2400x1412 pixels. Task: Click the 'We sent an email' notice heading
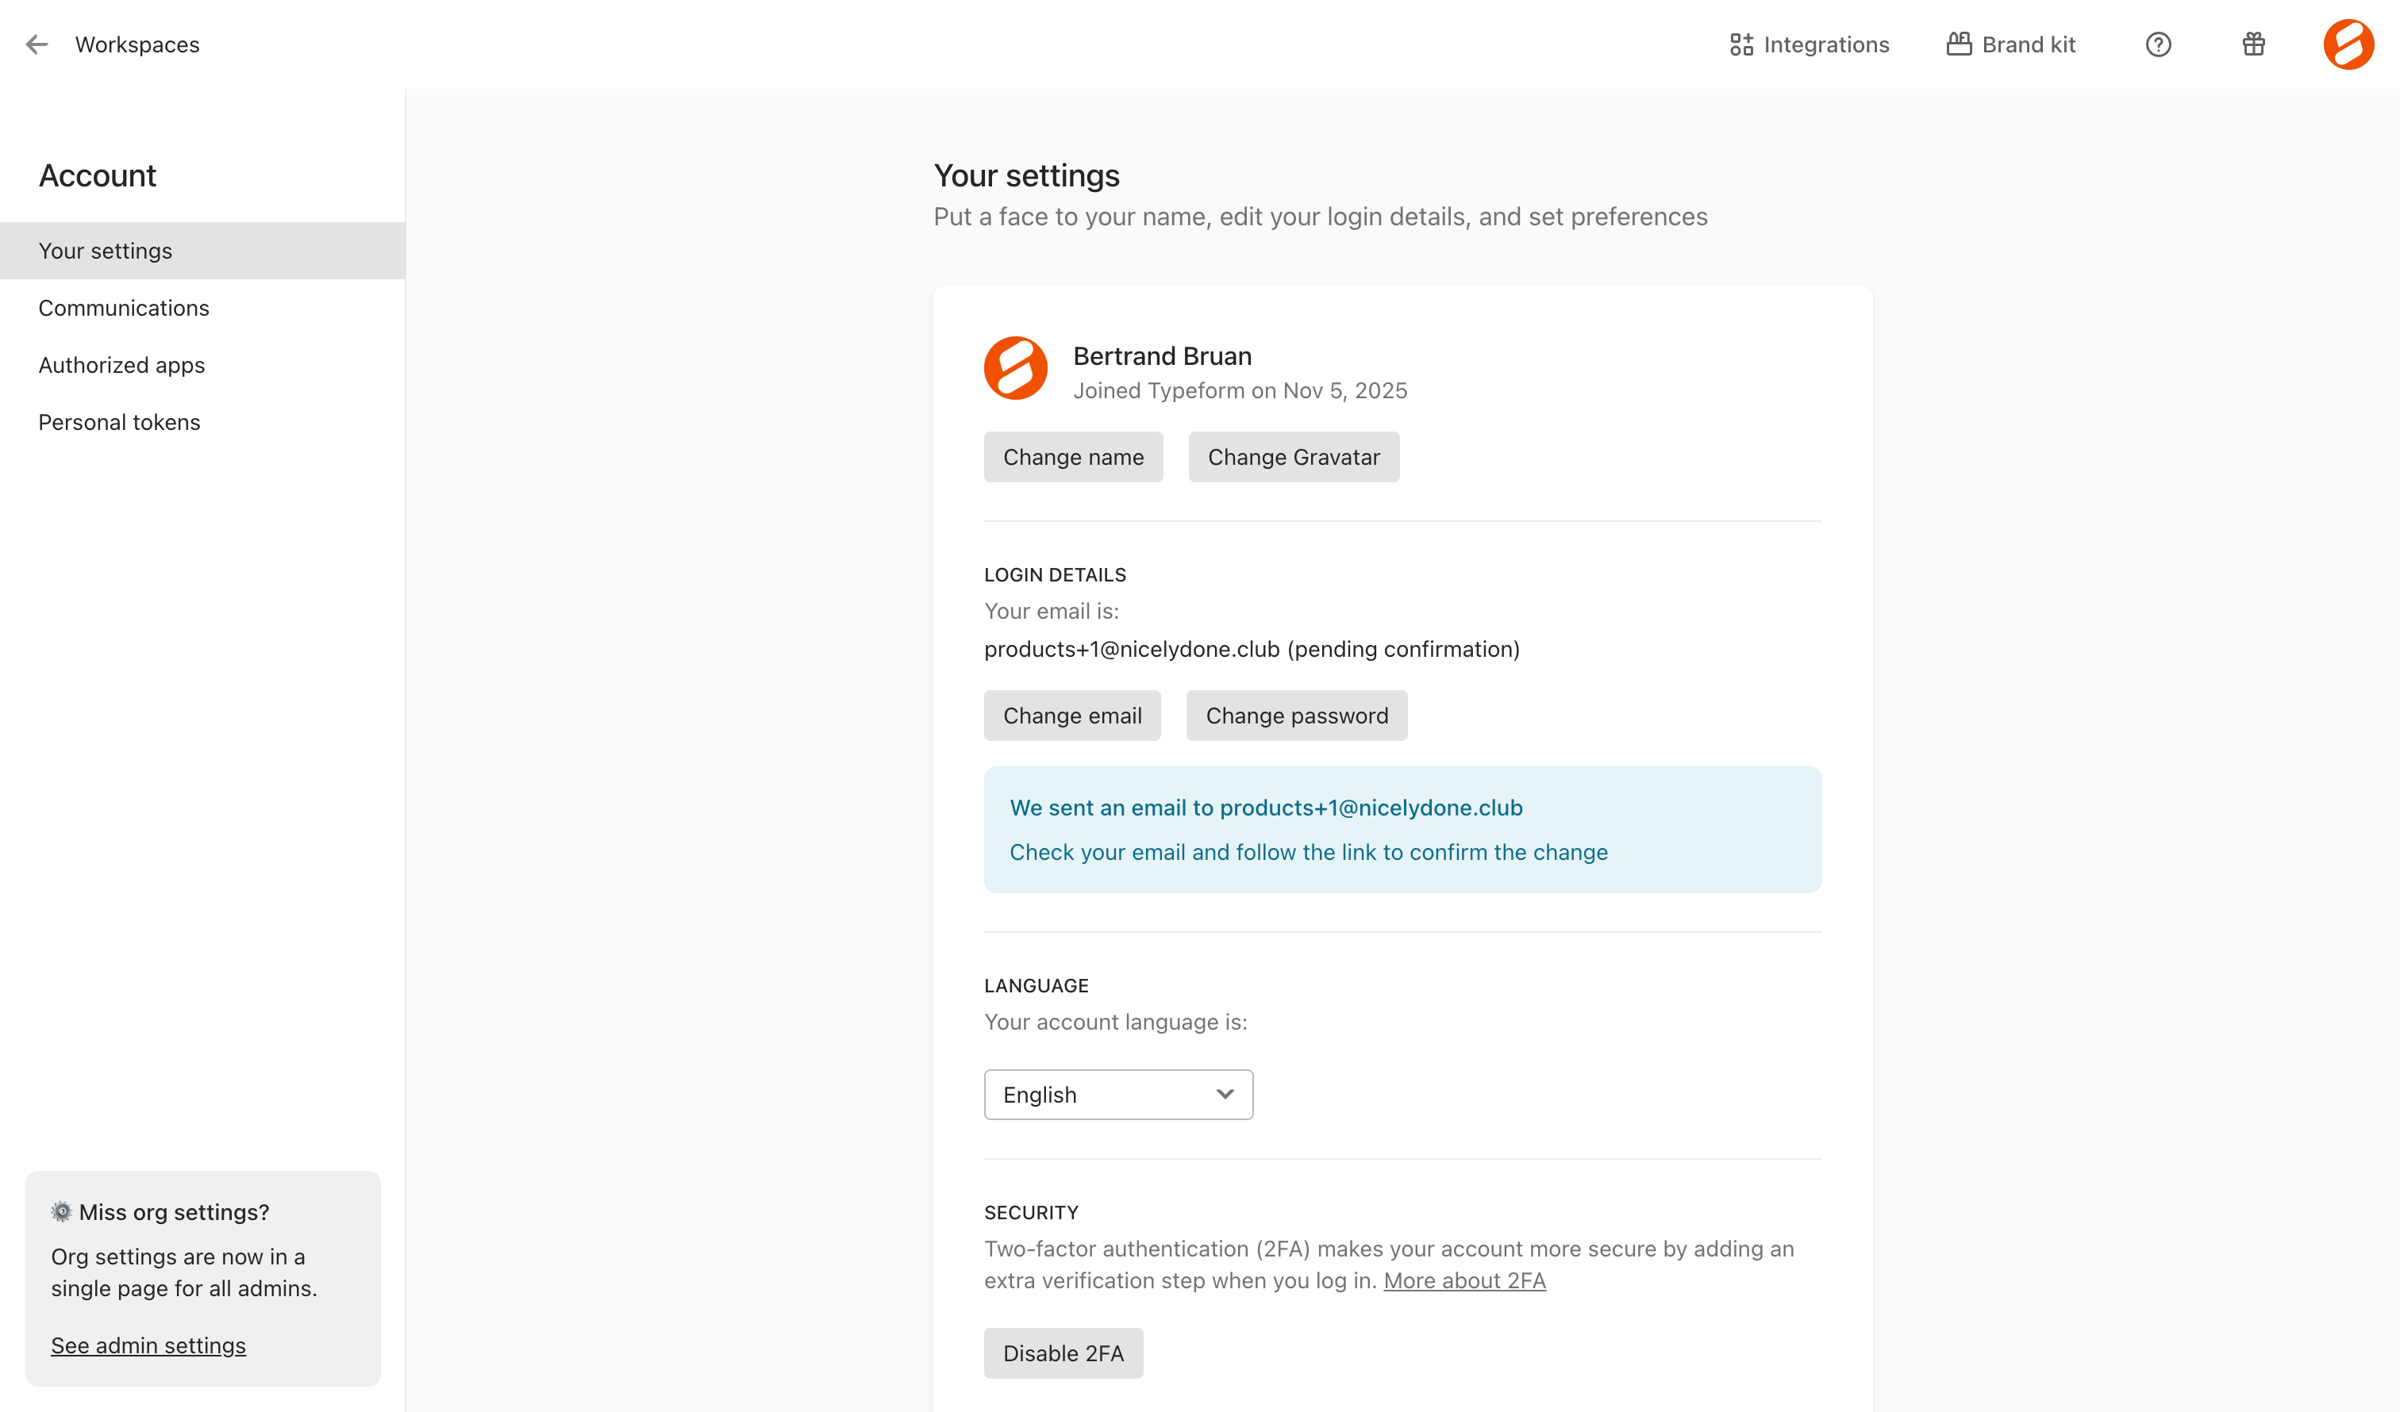[x=1266, y=807]
